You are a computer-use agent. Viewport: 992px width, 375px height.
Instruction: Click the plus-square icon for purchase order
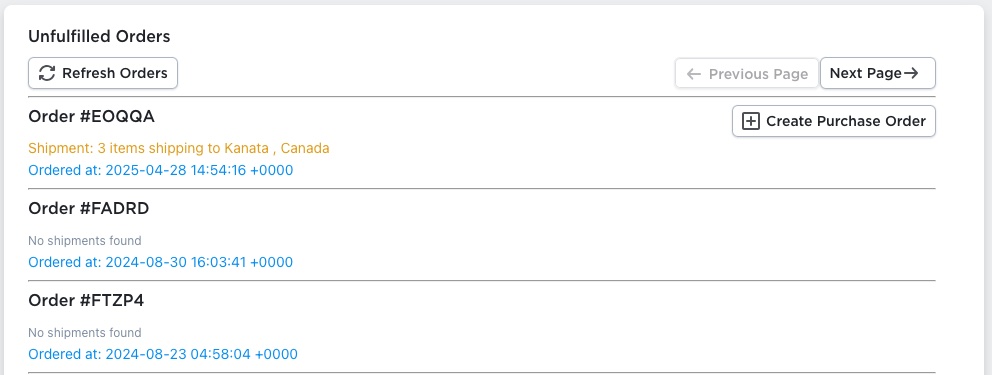(x=750, y=121)
